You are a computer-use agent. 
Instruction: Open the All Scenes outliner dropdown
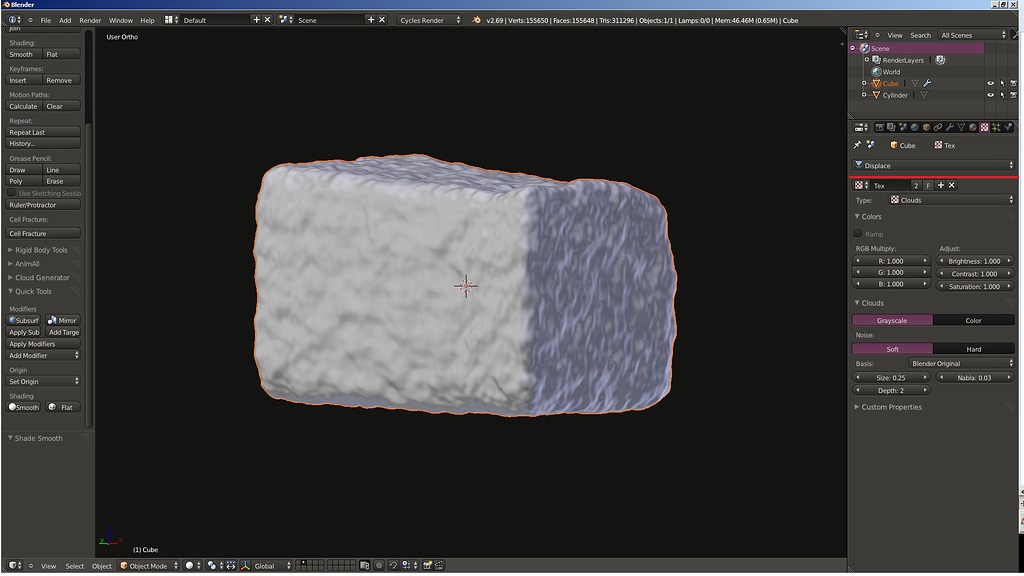click(x=973, y=35)
